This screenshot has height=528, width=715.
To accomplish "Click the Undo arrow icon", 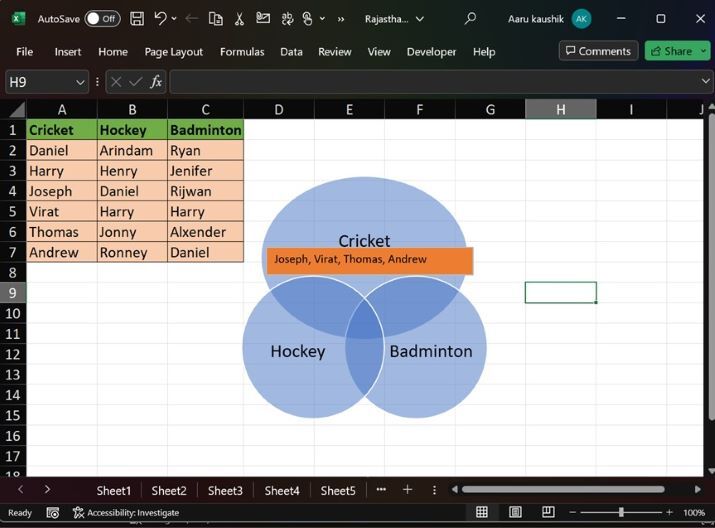I will 160,19.
